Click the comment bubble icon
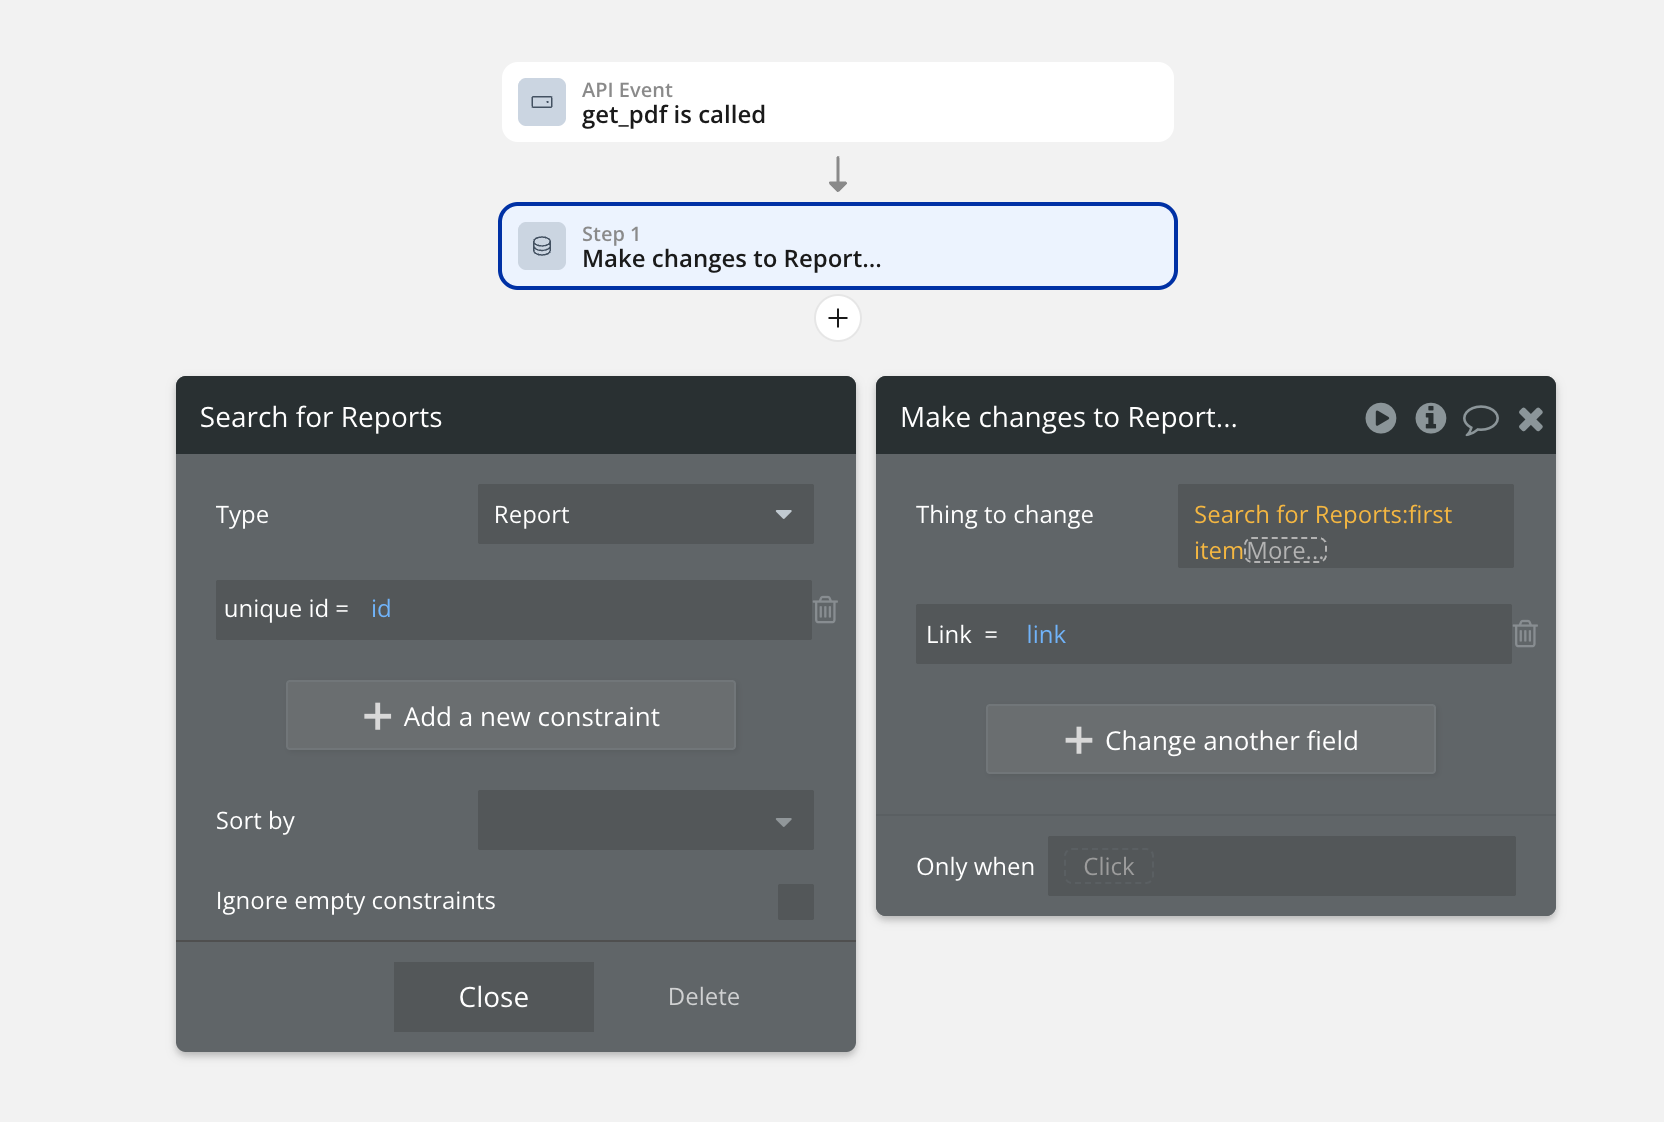Image resolution: width=1664 pixels, height=1122 pixels. (x=1480, y=419)
